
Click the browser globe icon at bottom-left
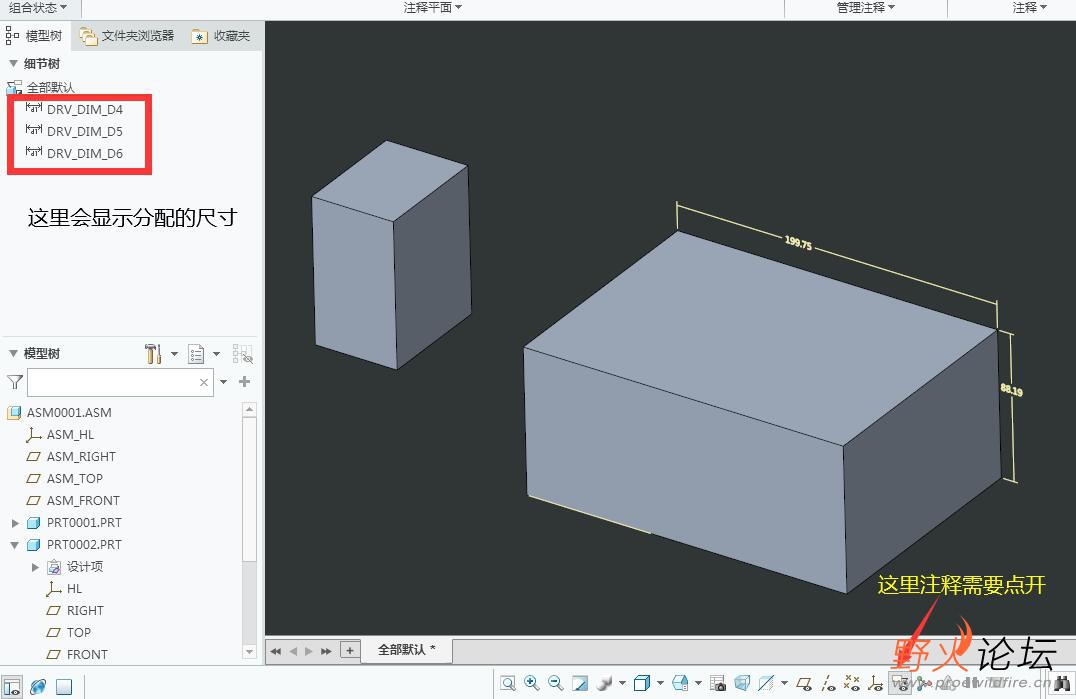(x=38, y=687)
